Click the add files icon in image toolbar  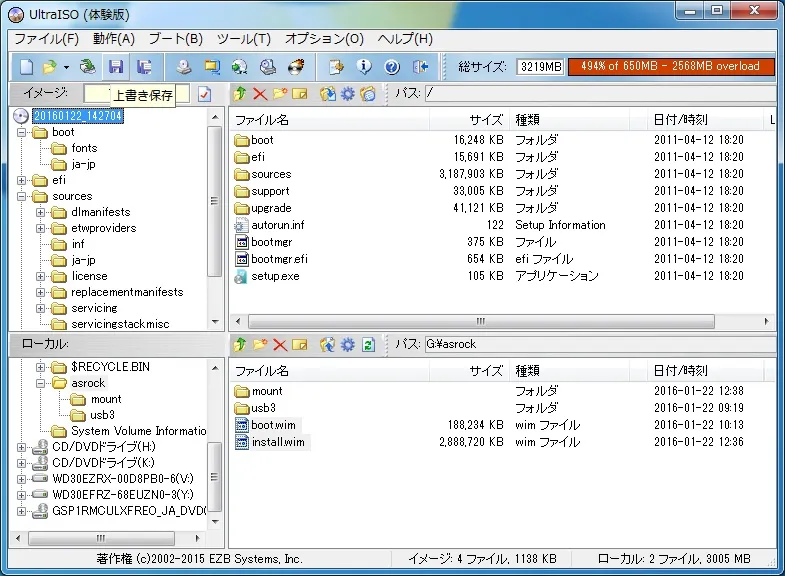pos(327,94)
